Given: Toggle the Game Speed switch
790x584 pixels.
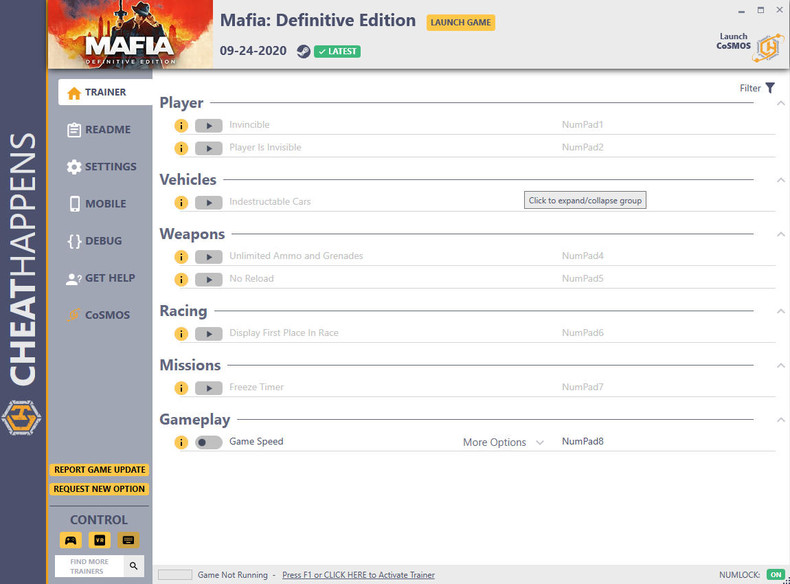Looking at the screenshot, I should [x=209, y=442].
